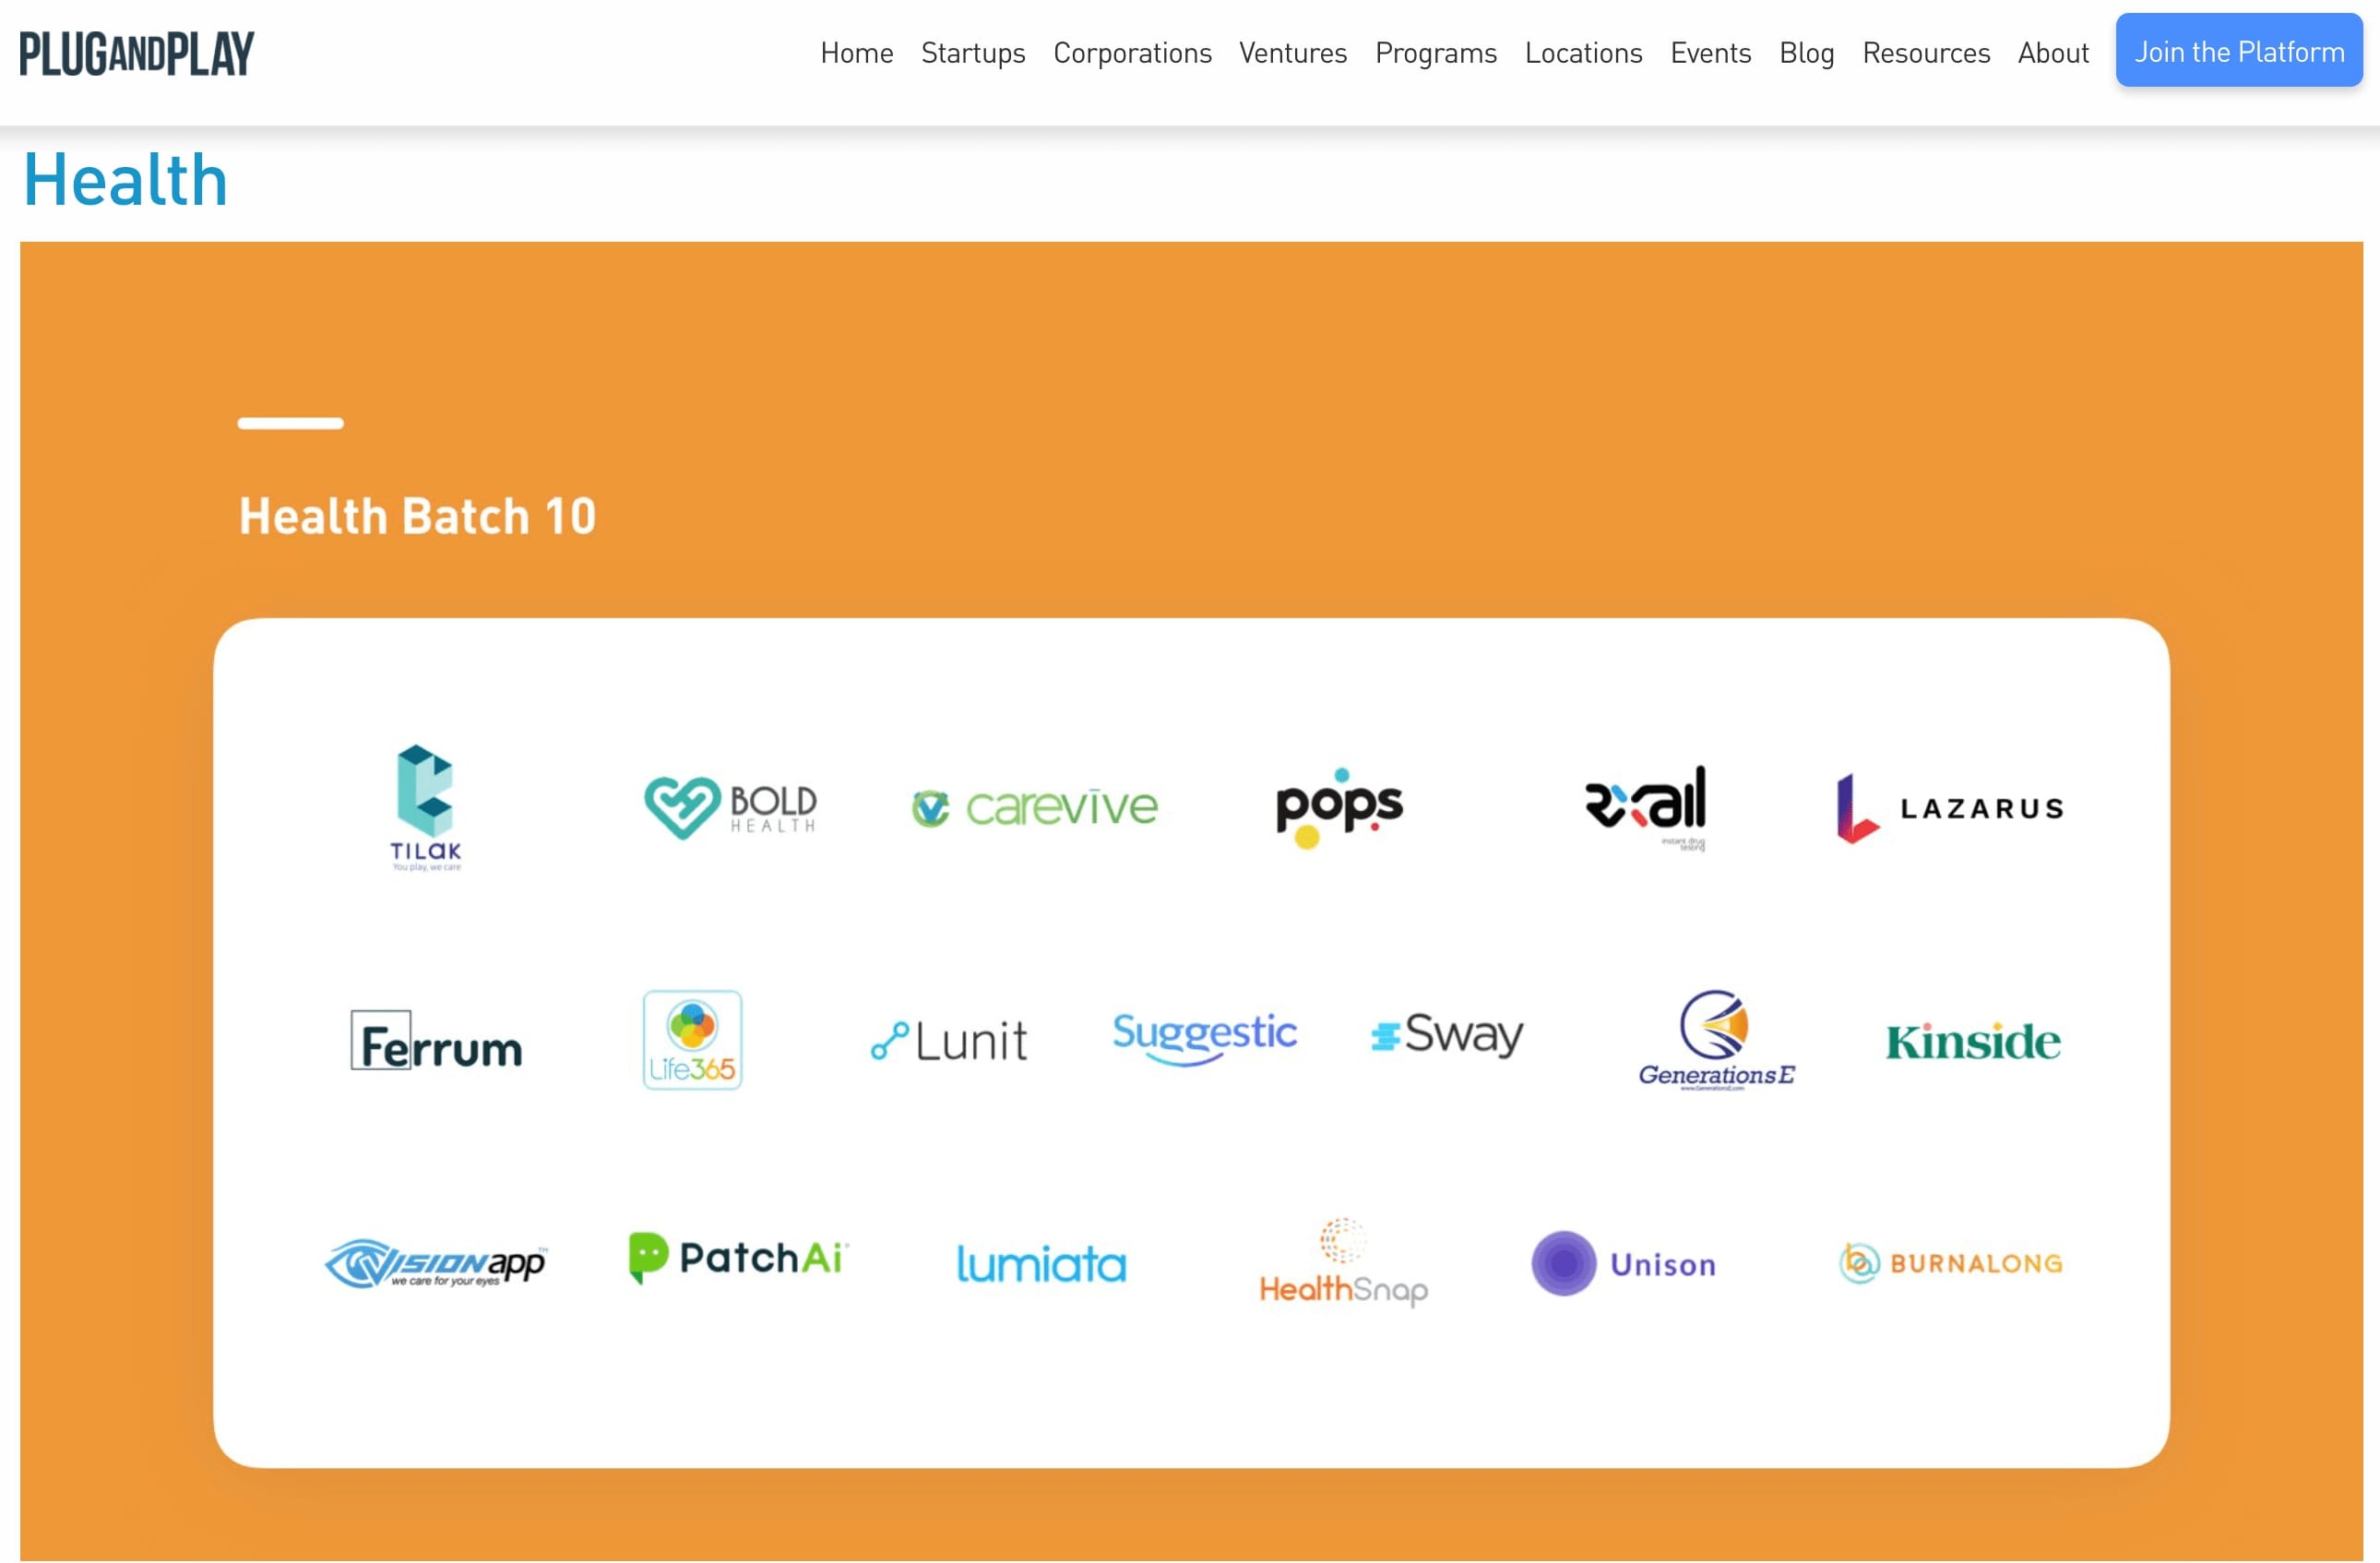Click the Lunit logo

[949, 1041]
